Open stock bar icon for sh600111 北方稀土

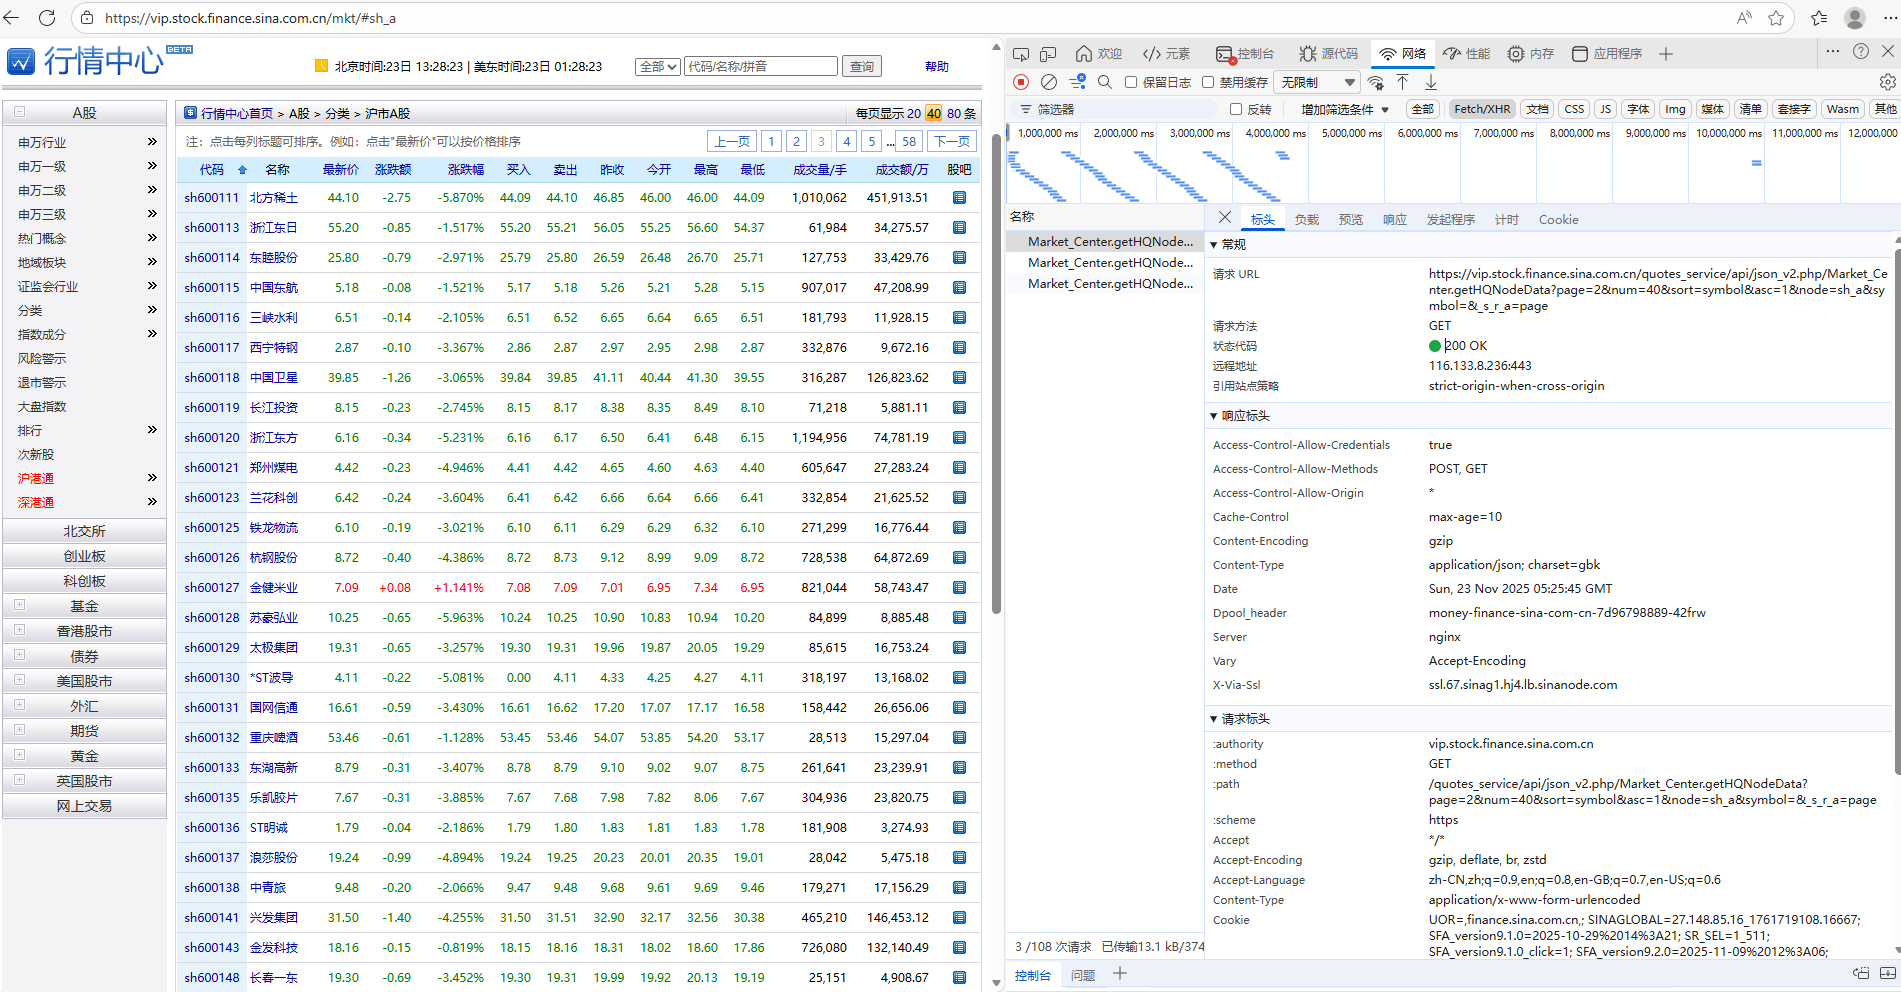tap(959, 198)
